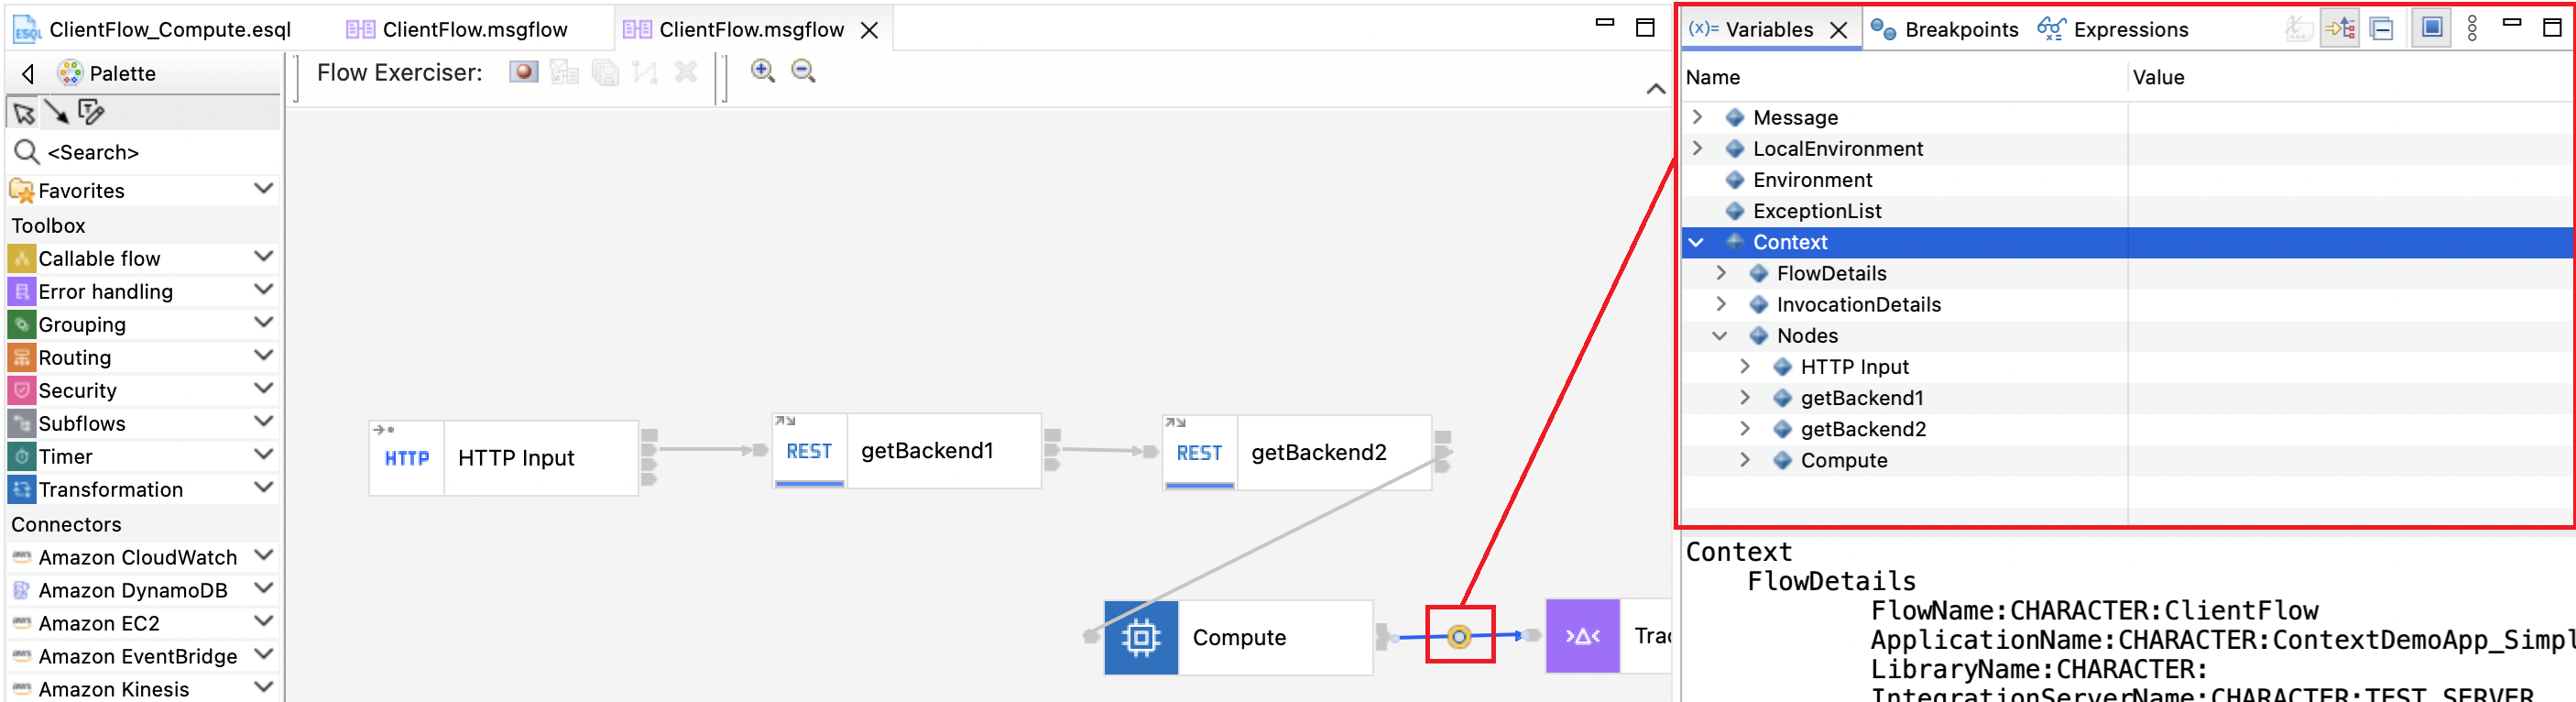Expand the FlowDetails tree node
This screenshot has height=702, width=2576.
(1721, 273)
